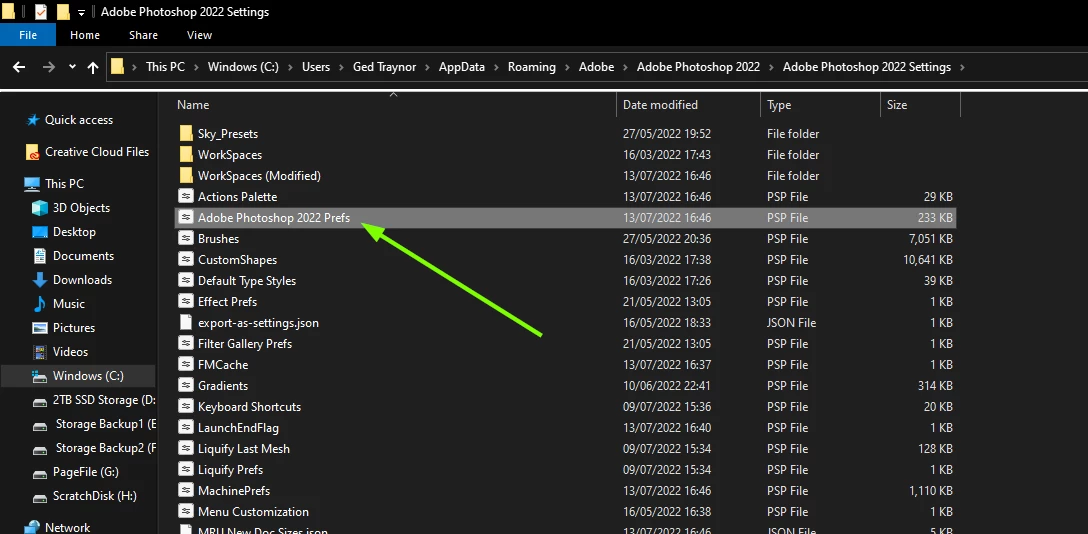
Task: Open the View ribbon tab
Action: (x=199, y=35)
